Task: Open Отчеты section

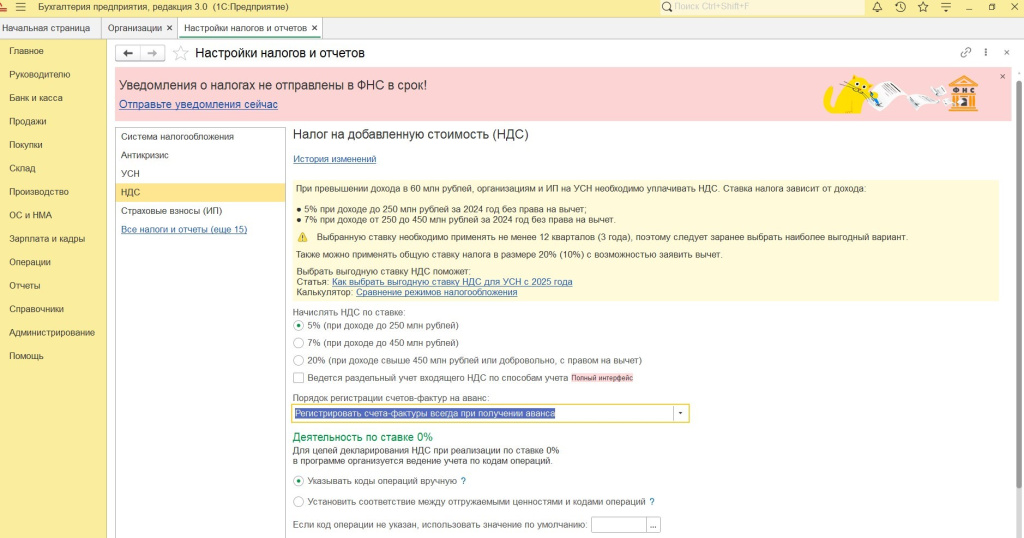Action: [25, 285]
